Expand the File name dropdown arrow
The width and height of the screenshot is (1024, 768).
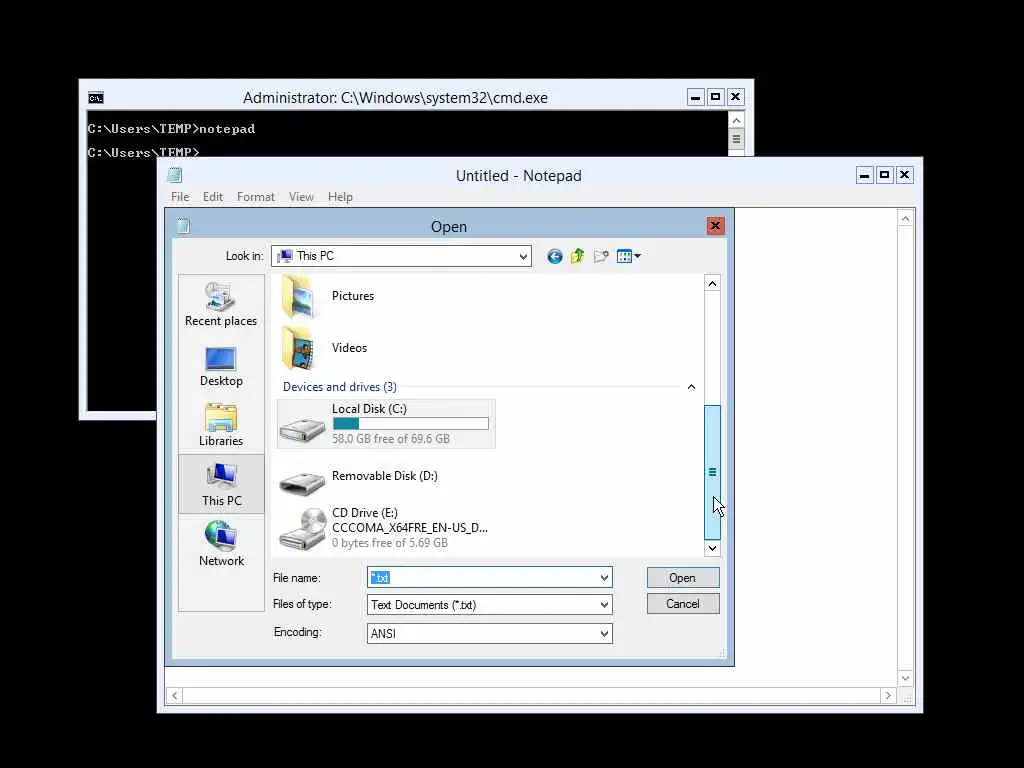(x=604, y=577)
